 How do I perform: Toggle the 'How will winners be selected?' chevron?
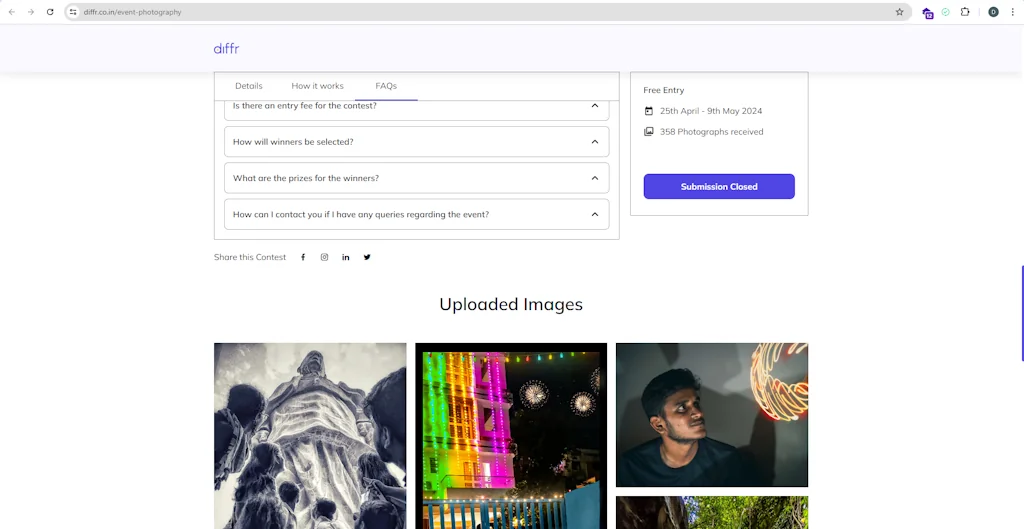(x=595, y=142)
